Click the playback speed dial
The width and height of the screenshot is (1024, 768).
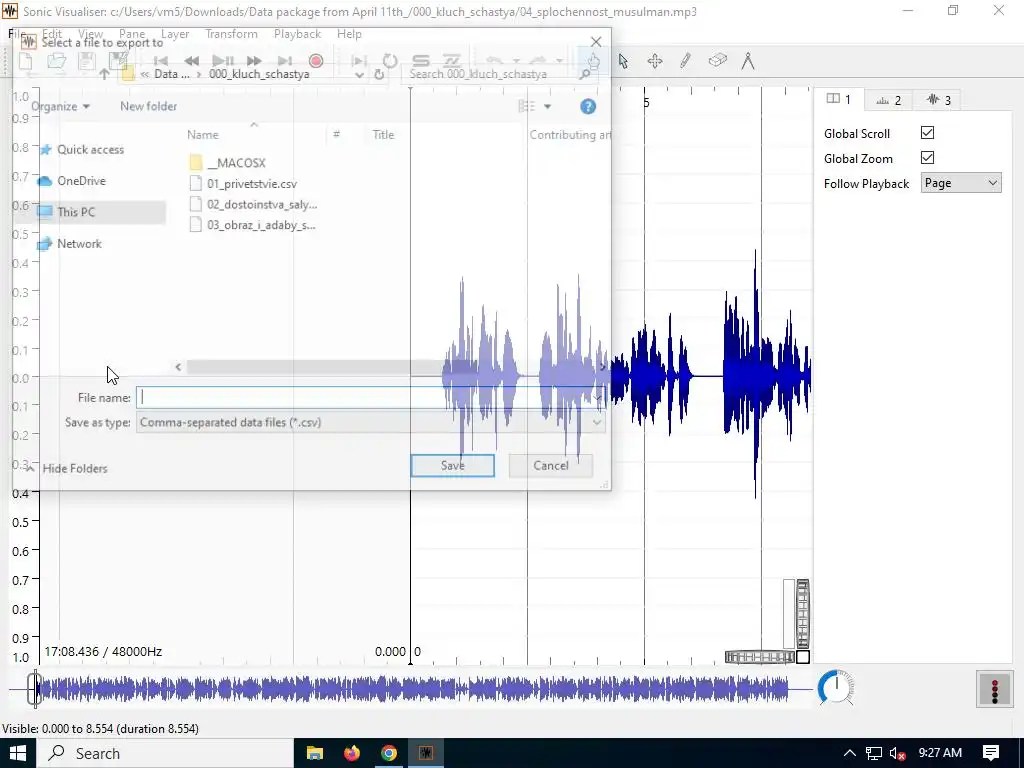coord(835,688)
